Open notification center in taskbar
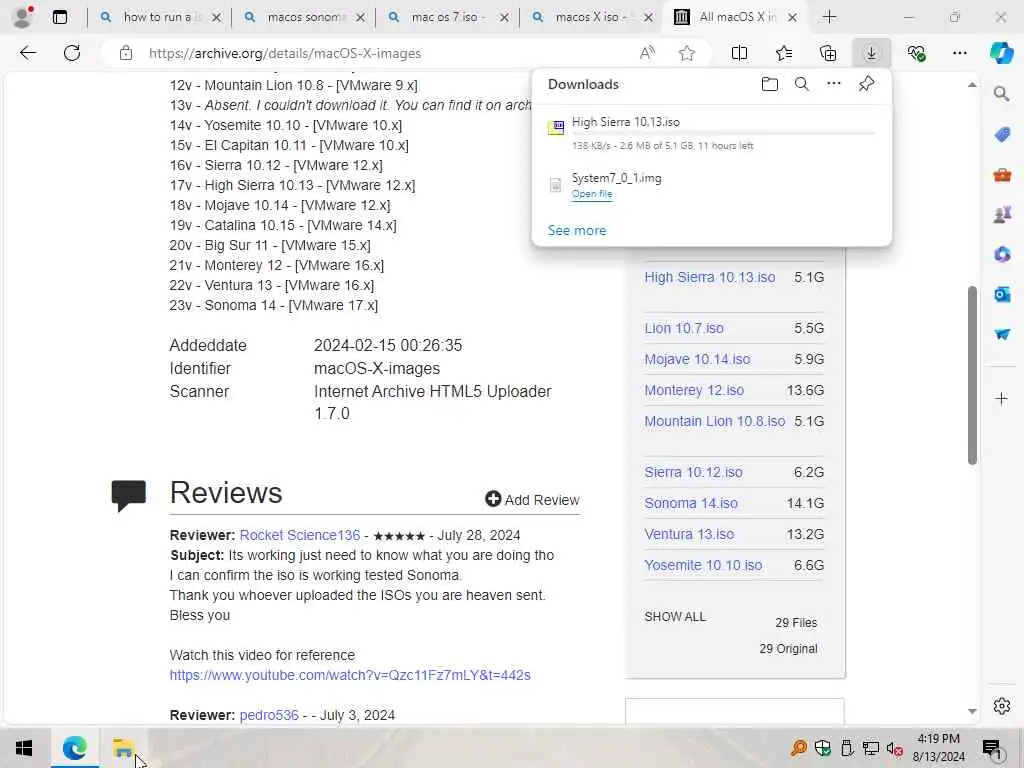The height and width of the screenshot is (768, 1024). [991, 748]
